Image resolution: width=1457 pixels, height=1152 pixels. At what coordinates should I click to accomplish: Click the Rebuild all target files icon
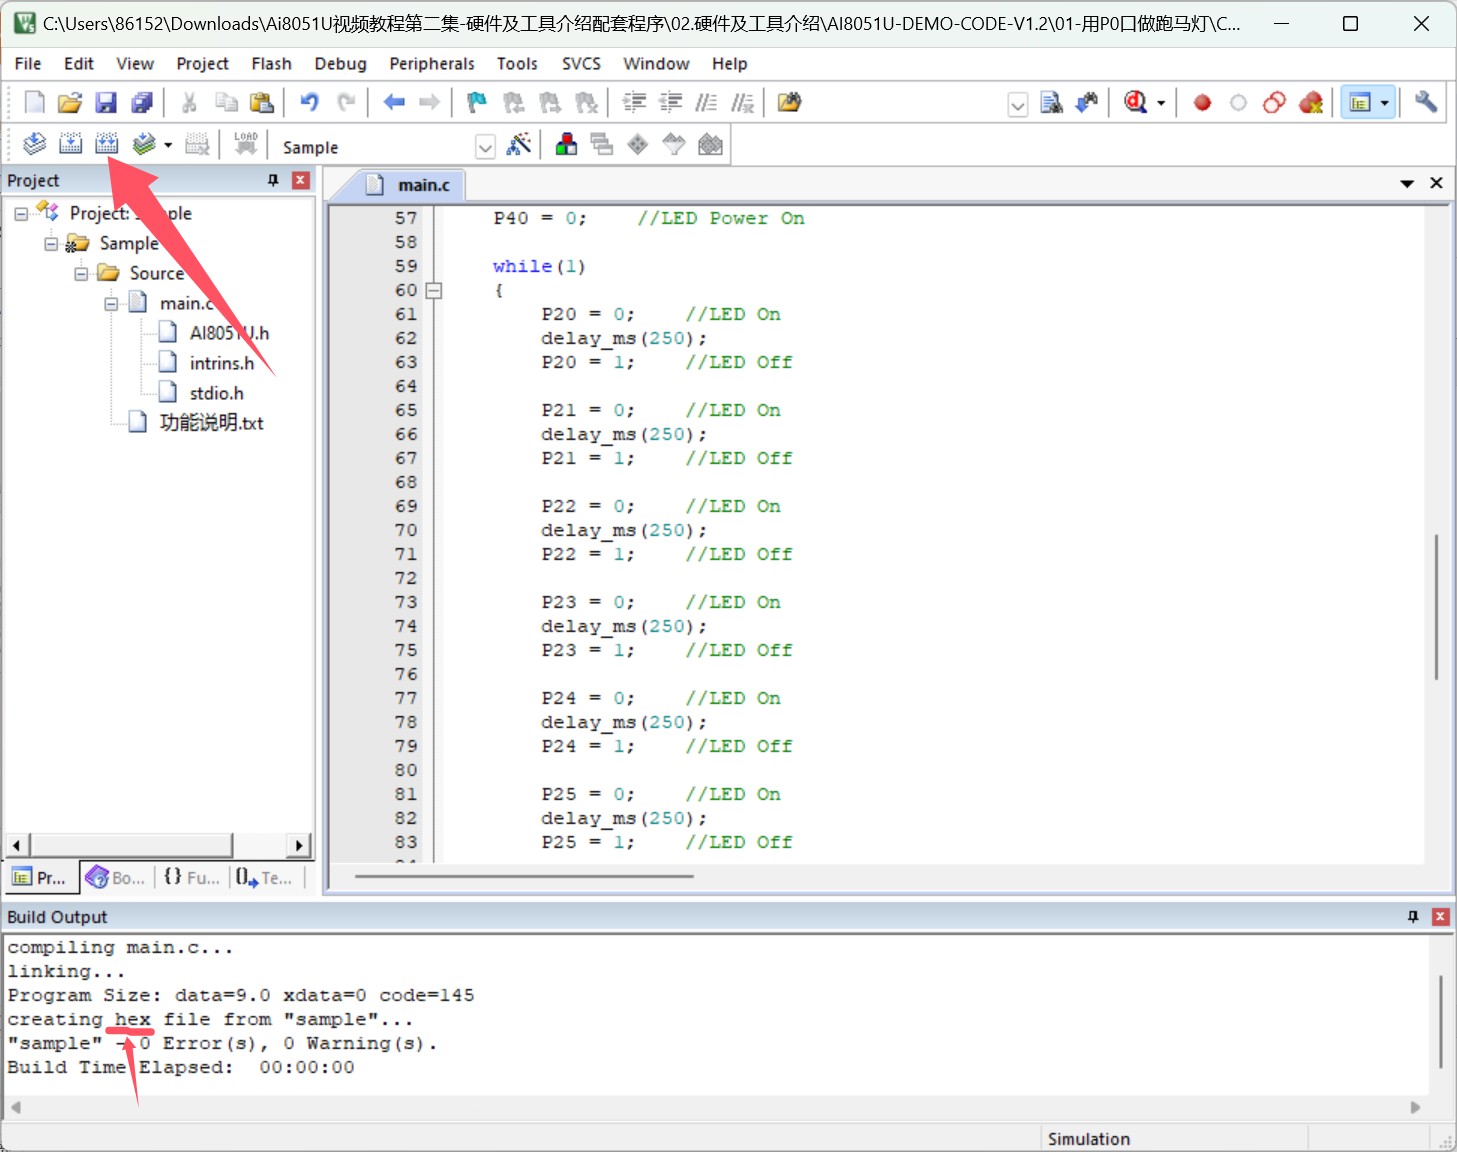pos(107,144)
